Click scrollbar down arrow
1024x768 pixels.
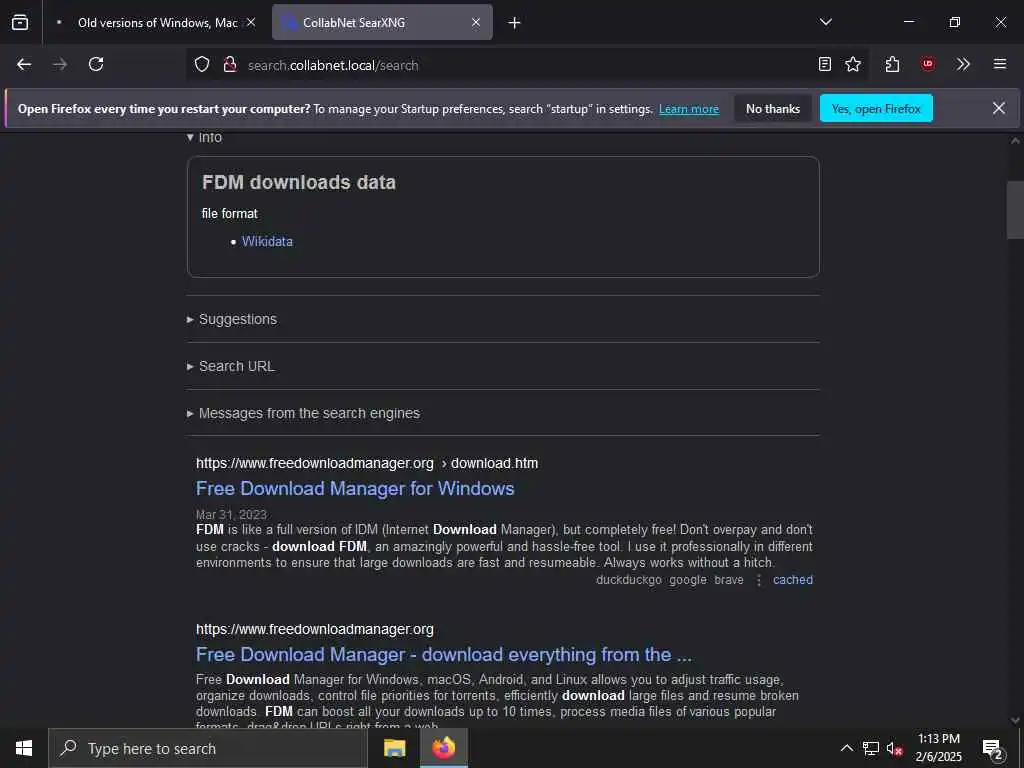tap(1015, 720)
